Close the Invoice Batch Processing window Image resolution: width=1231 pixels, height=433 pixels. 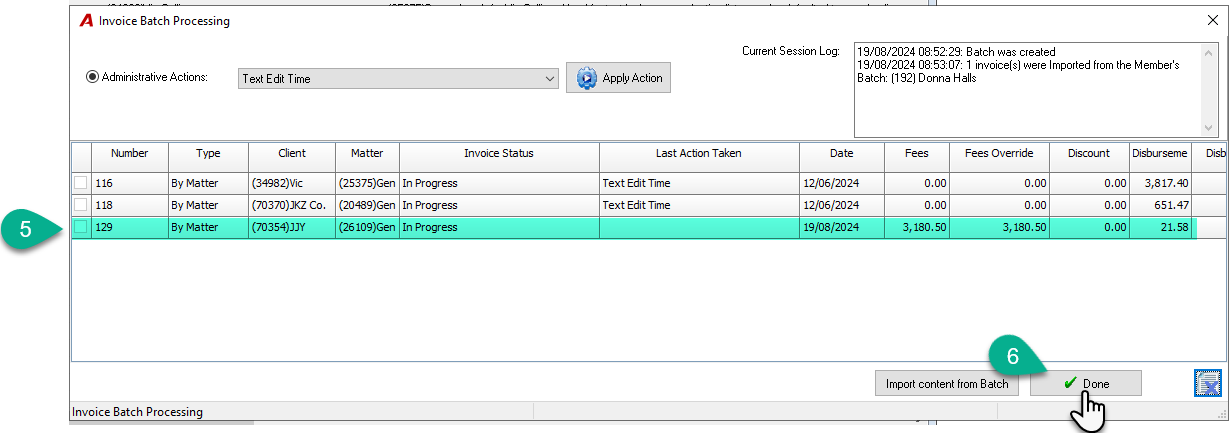(1213, 20)
